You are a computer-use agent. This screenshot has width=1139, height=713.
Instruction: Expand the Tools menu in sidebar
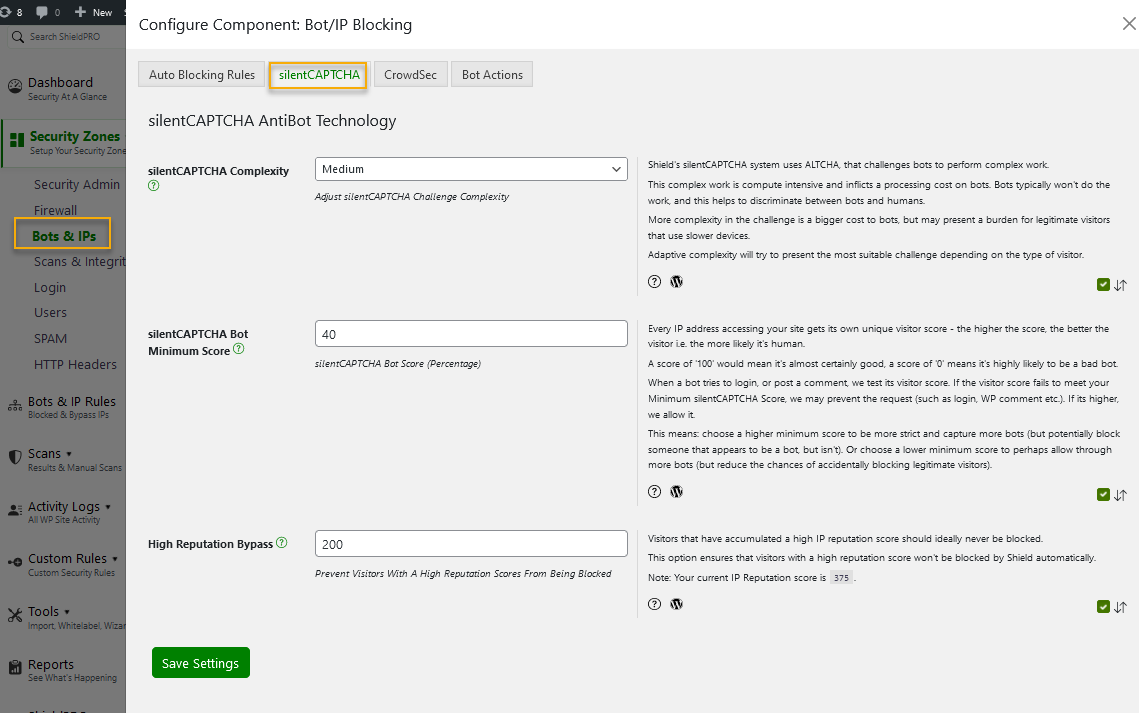click(67, 612)
